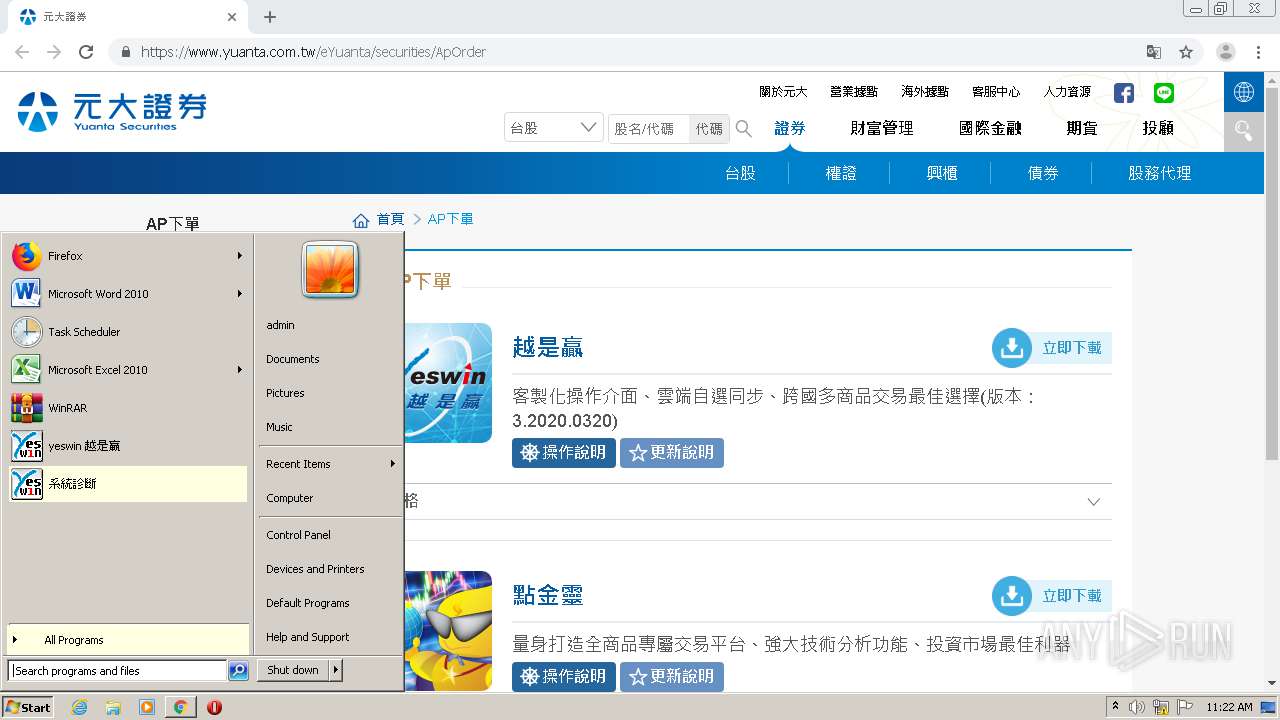The height and width of the screenshot is (720, 1280).
Task: Click the Shut down button
Action: pos(293,670)
